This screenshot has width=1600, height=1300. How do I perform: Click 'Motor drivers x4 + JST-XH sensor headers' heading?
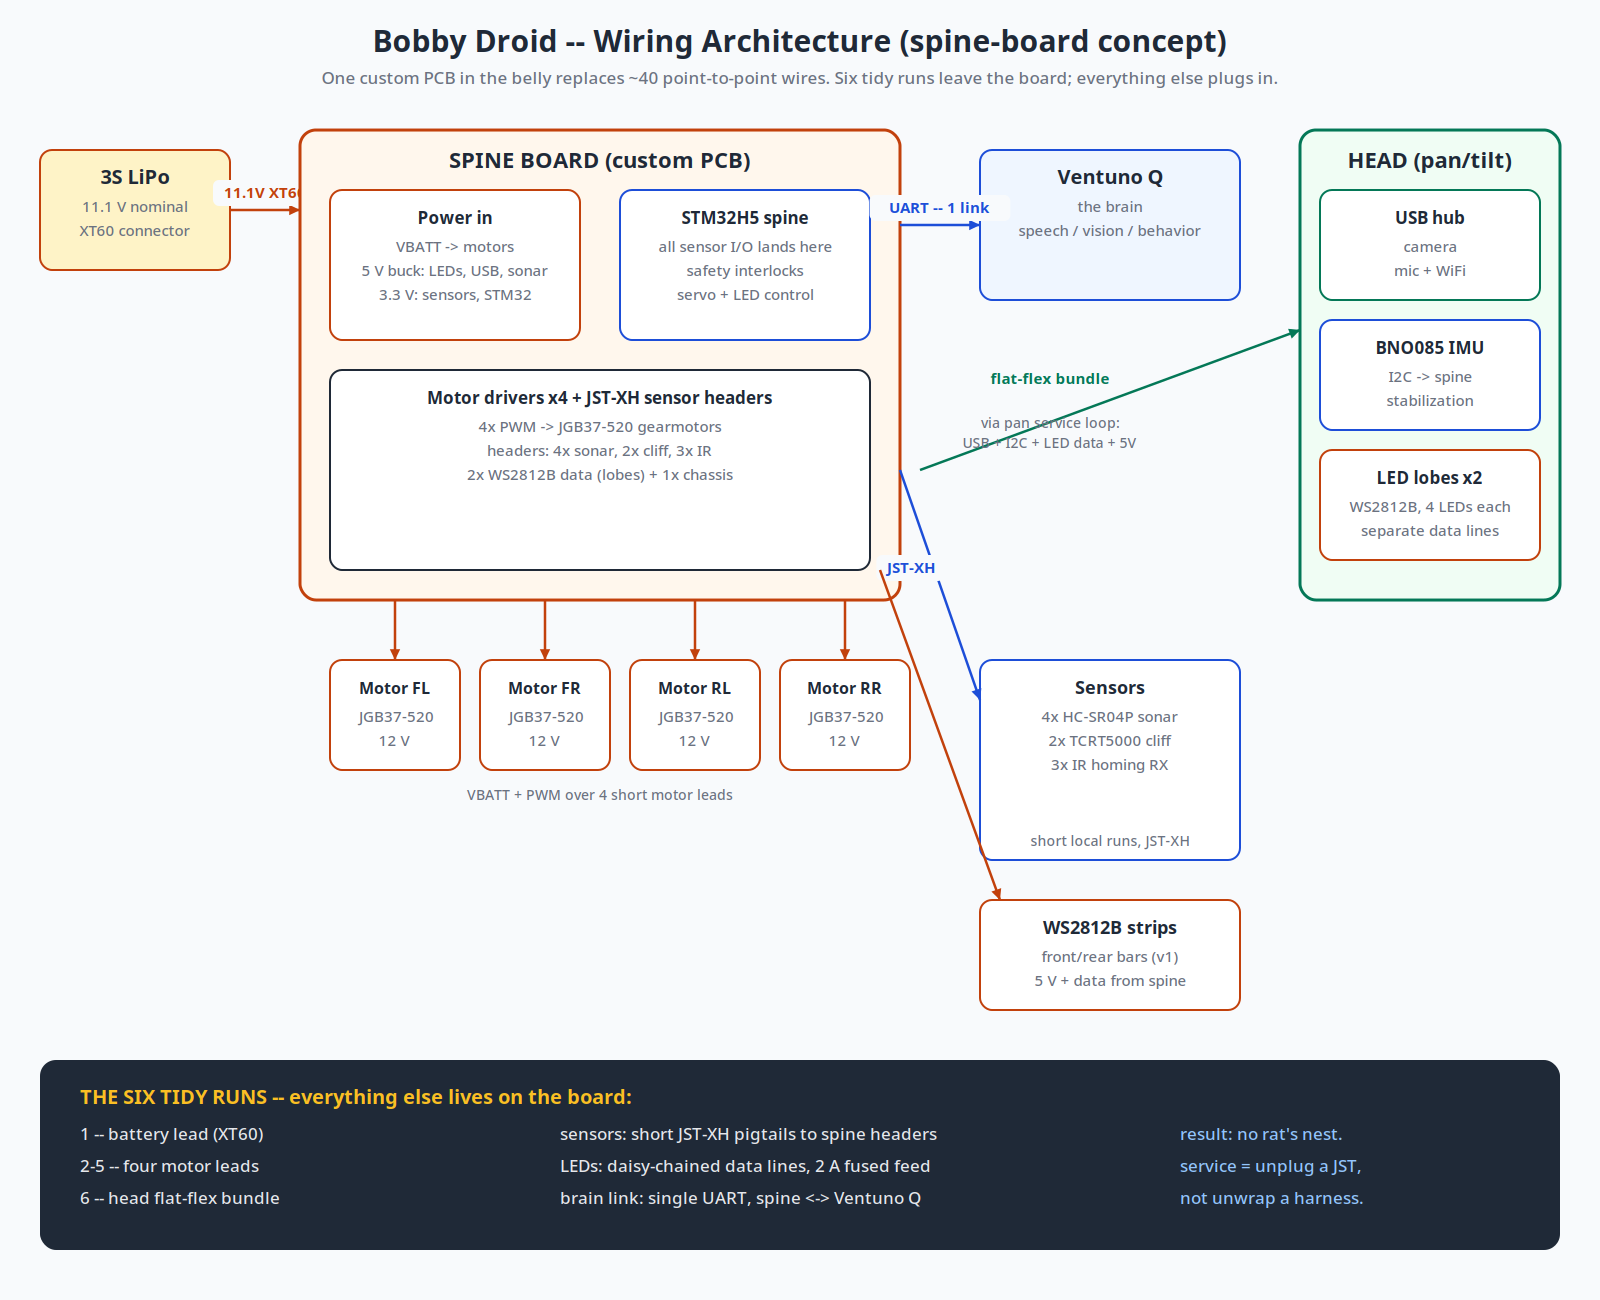tap(600, 398)
